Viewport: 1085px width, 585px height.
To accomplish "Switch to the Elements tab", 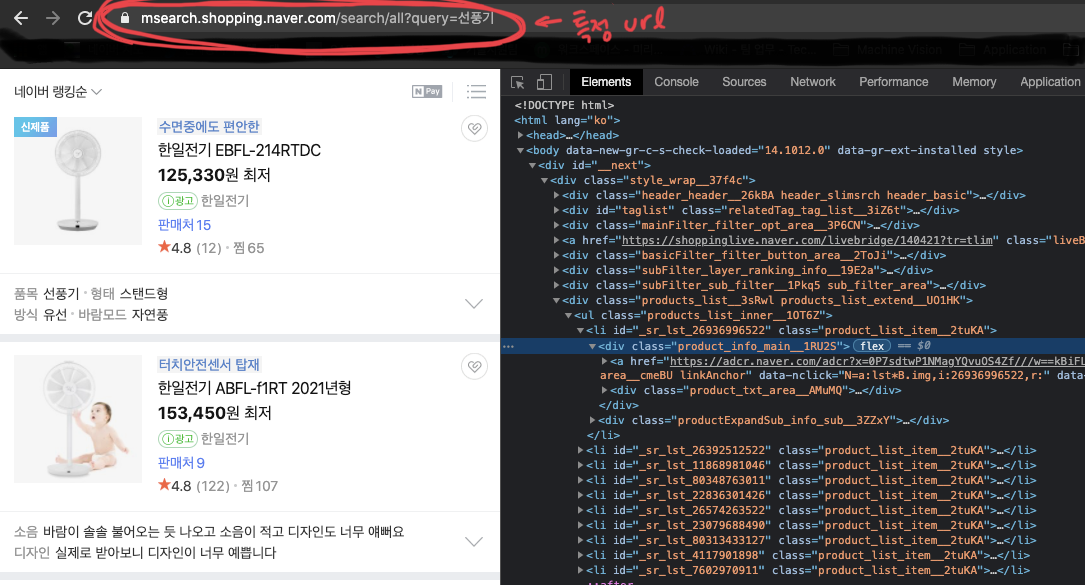I will 606,82.
